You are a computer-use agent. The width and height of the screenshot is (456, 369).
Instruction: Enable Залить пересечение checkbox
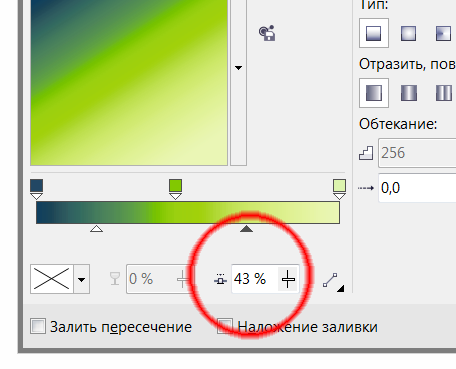(x=38, y=326)
